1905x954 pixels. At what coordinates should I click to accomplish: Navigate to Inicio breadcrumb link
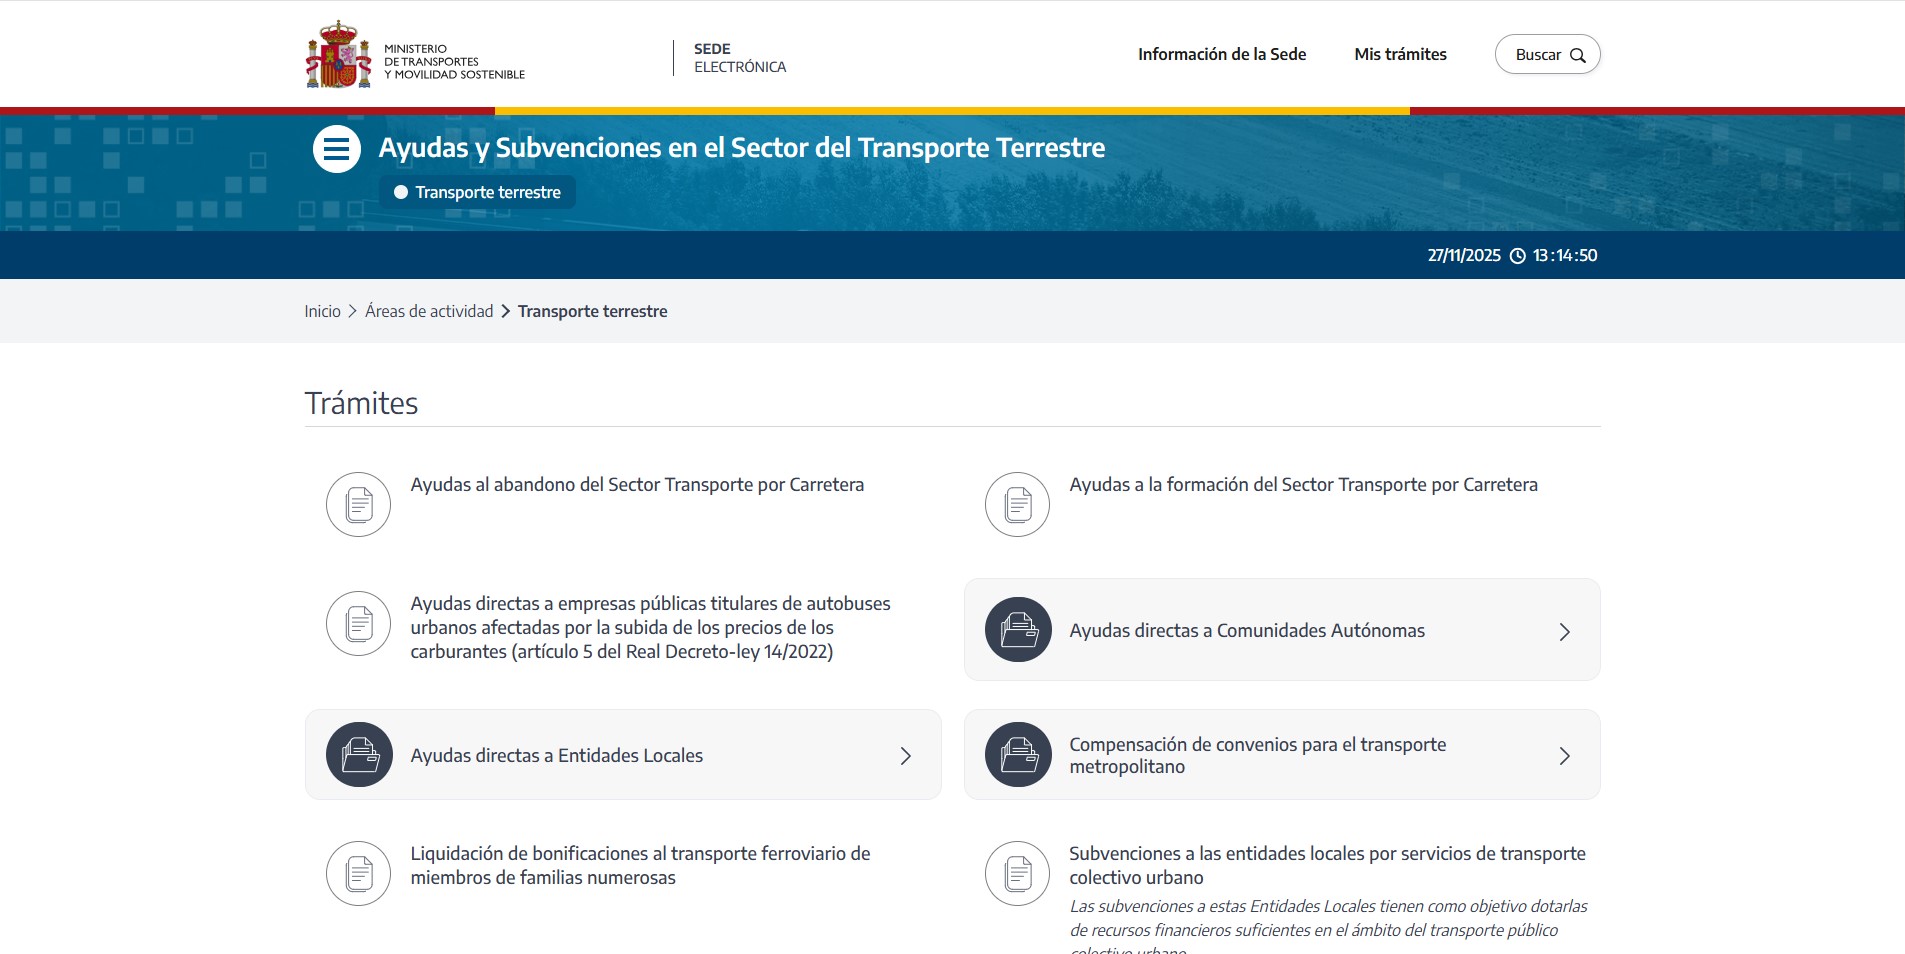pyautogui.click(x=322, y=311)
